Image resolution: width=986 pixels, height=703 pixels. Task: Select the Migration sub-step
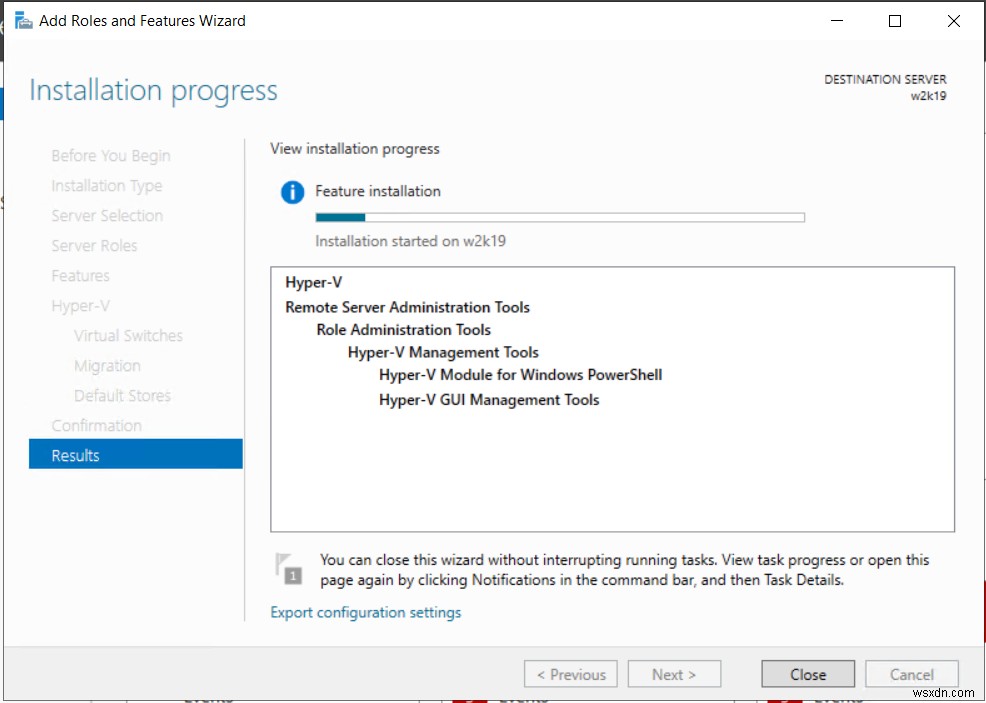(107, 365)
